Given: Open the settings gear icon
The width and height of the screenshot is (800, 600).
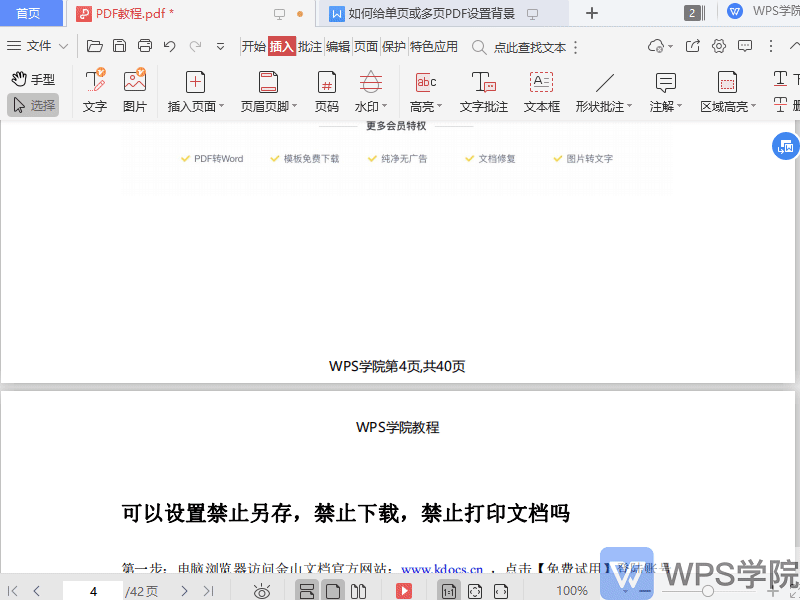Looking at the screenshot, I should tap(719, 46).
